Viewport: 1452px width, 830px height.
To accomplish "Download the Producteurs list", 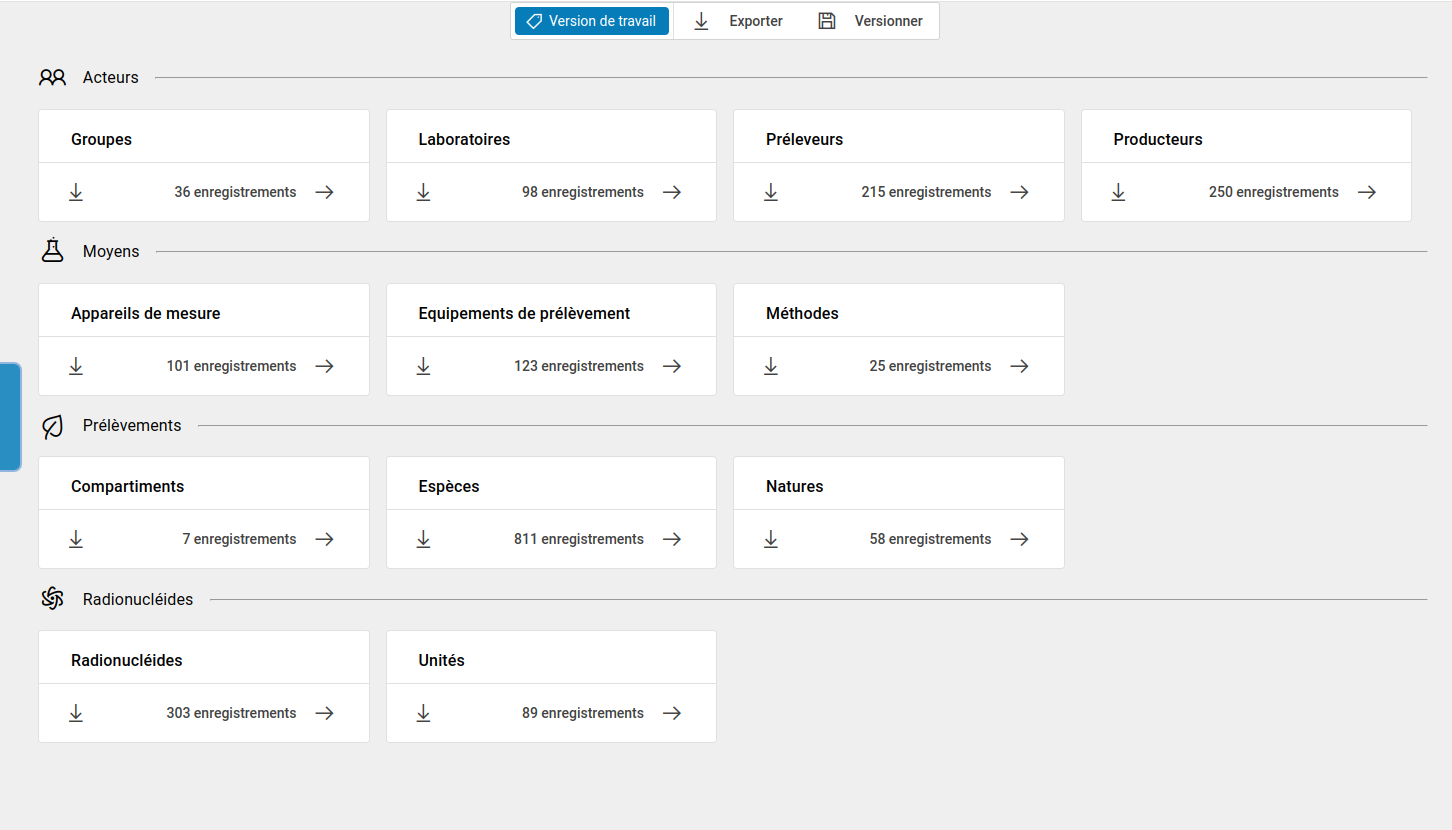I will pyautogui.click(x=1118, y=192).
